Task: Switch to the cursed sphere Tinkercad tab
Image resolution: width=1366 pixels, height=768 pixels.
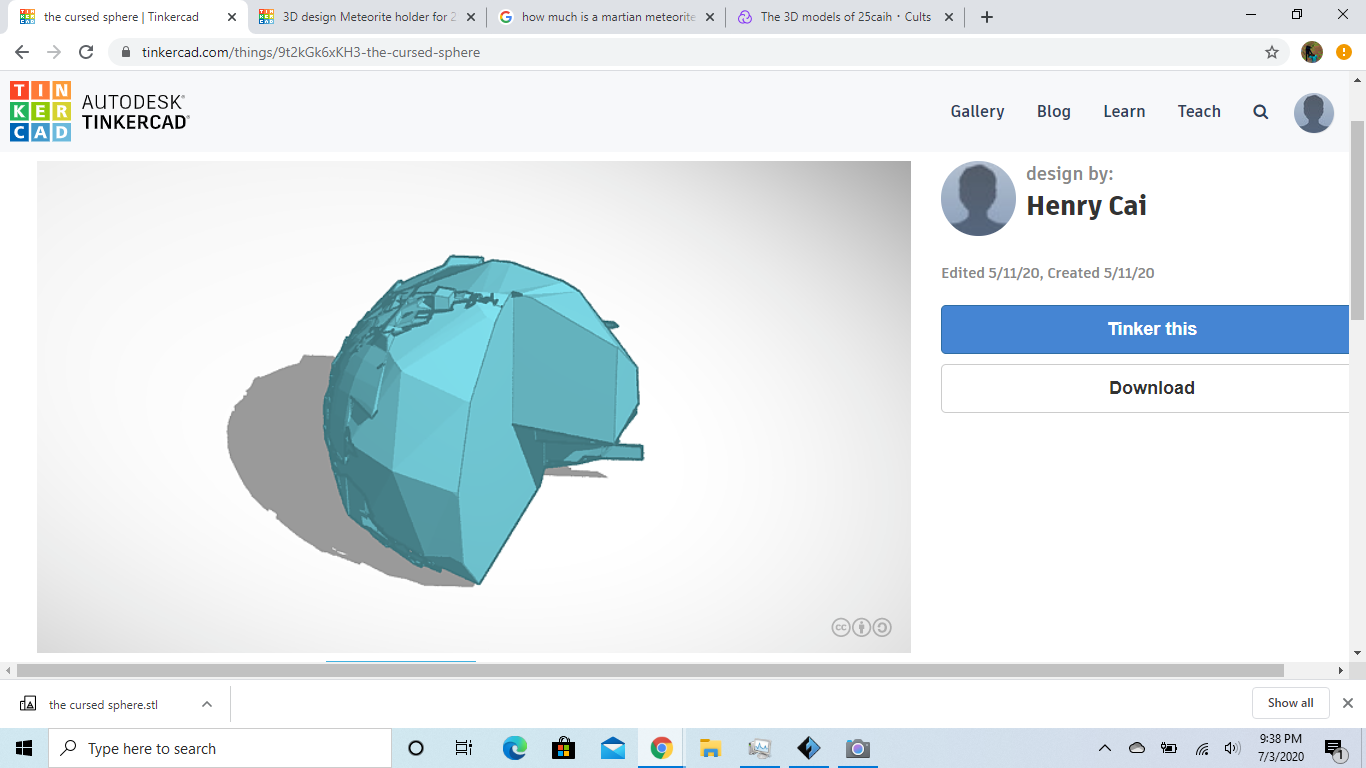Action: pos(122,17)
